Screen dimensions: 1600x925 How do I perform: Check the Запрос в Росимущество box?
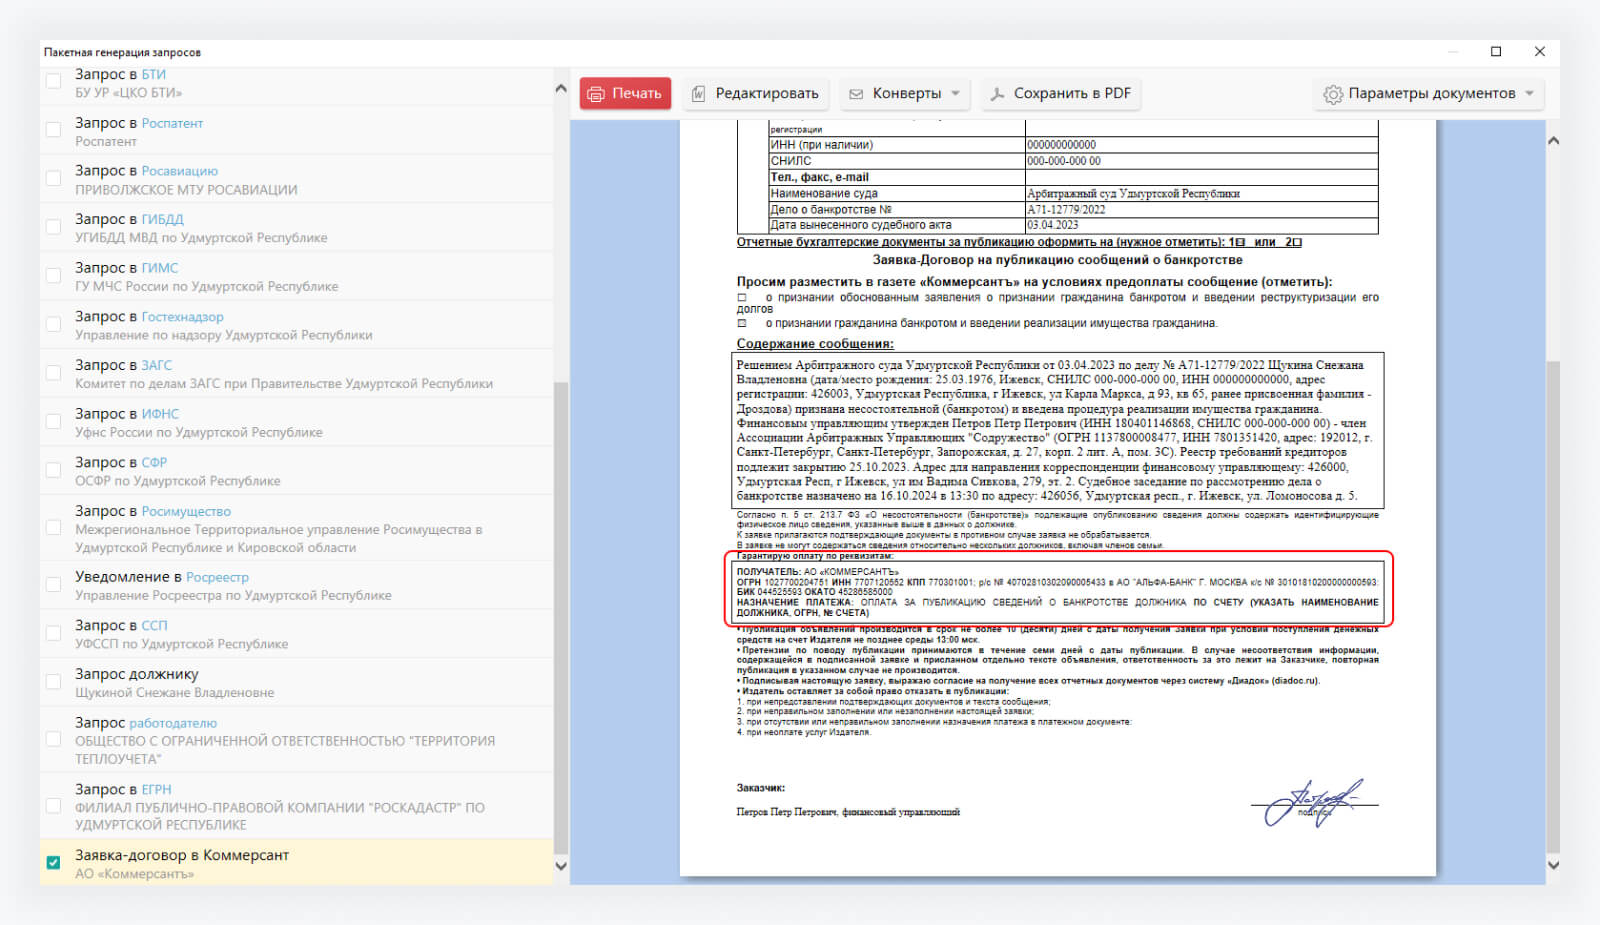click(54, 528)
